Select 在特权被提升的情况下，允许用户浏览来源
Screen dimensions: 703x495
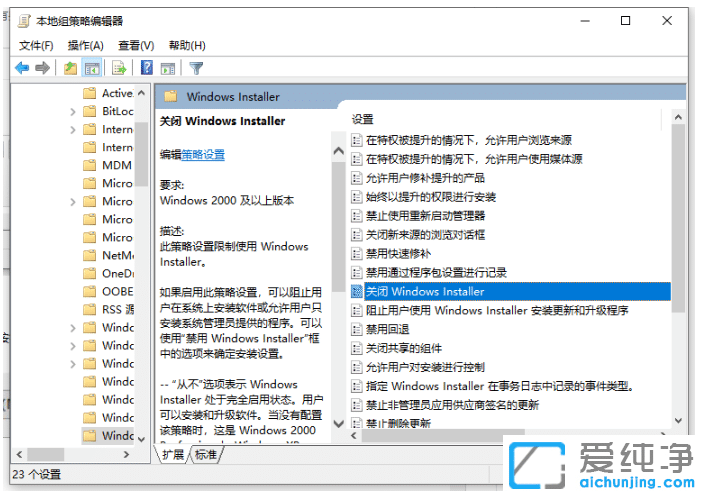tap(469, 140)
